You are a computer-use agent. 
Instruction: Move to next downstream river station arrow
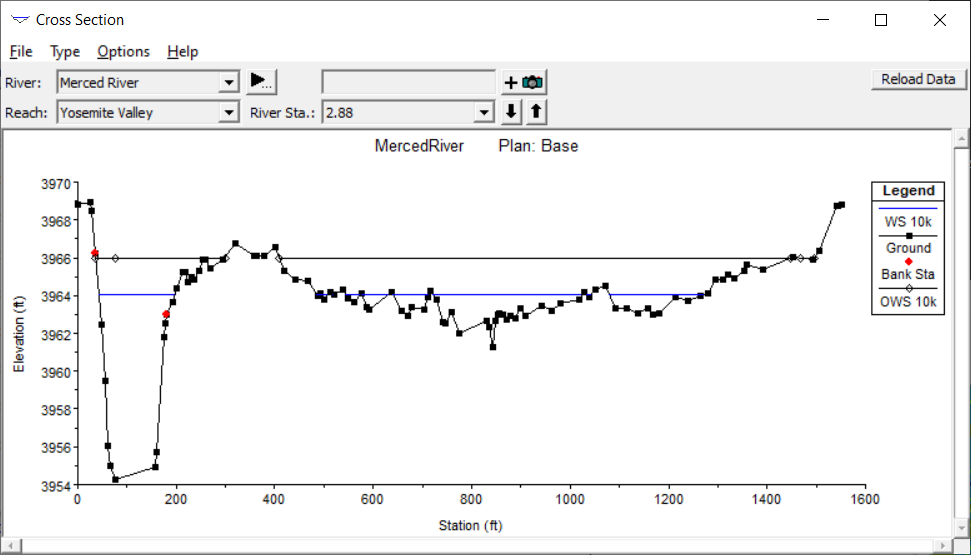[x=512, y=112]
